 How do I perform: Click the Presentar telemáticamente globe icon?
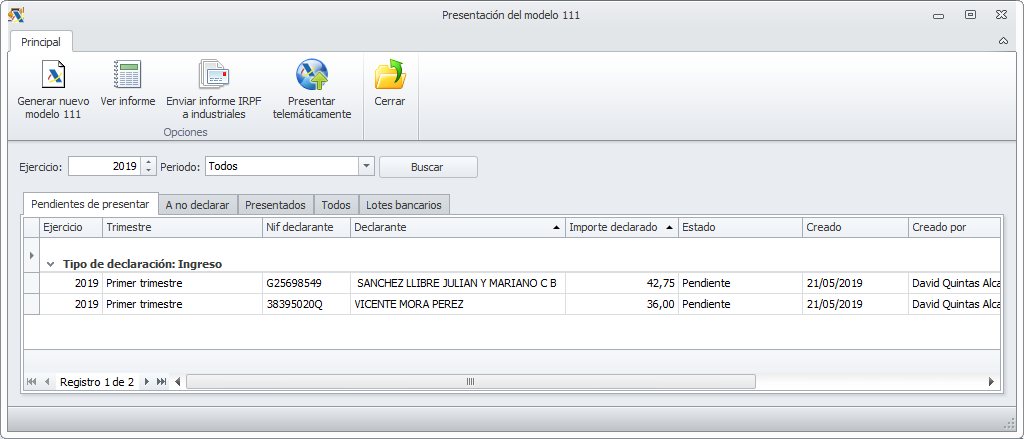pyautogui.click(x=312, y=74)
